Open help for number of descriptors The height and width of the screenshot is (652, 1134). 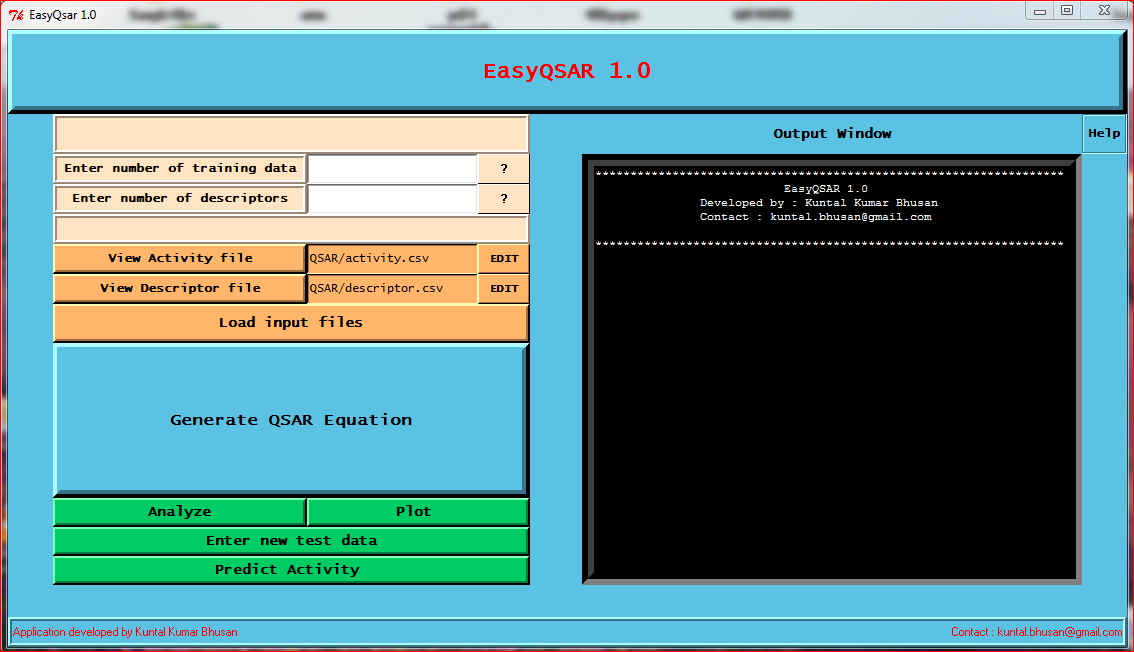tap(502, 198)
